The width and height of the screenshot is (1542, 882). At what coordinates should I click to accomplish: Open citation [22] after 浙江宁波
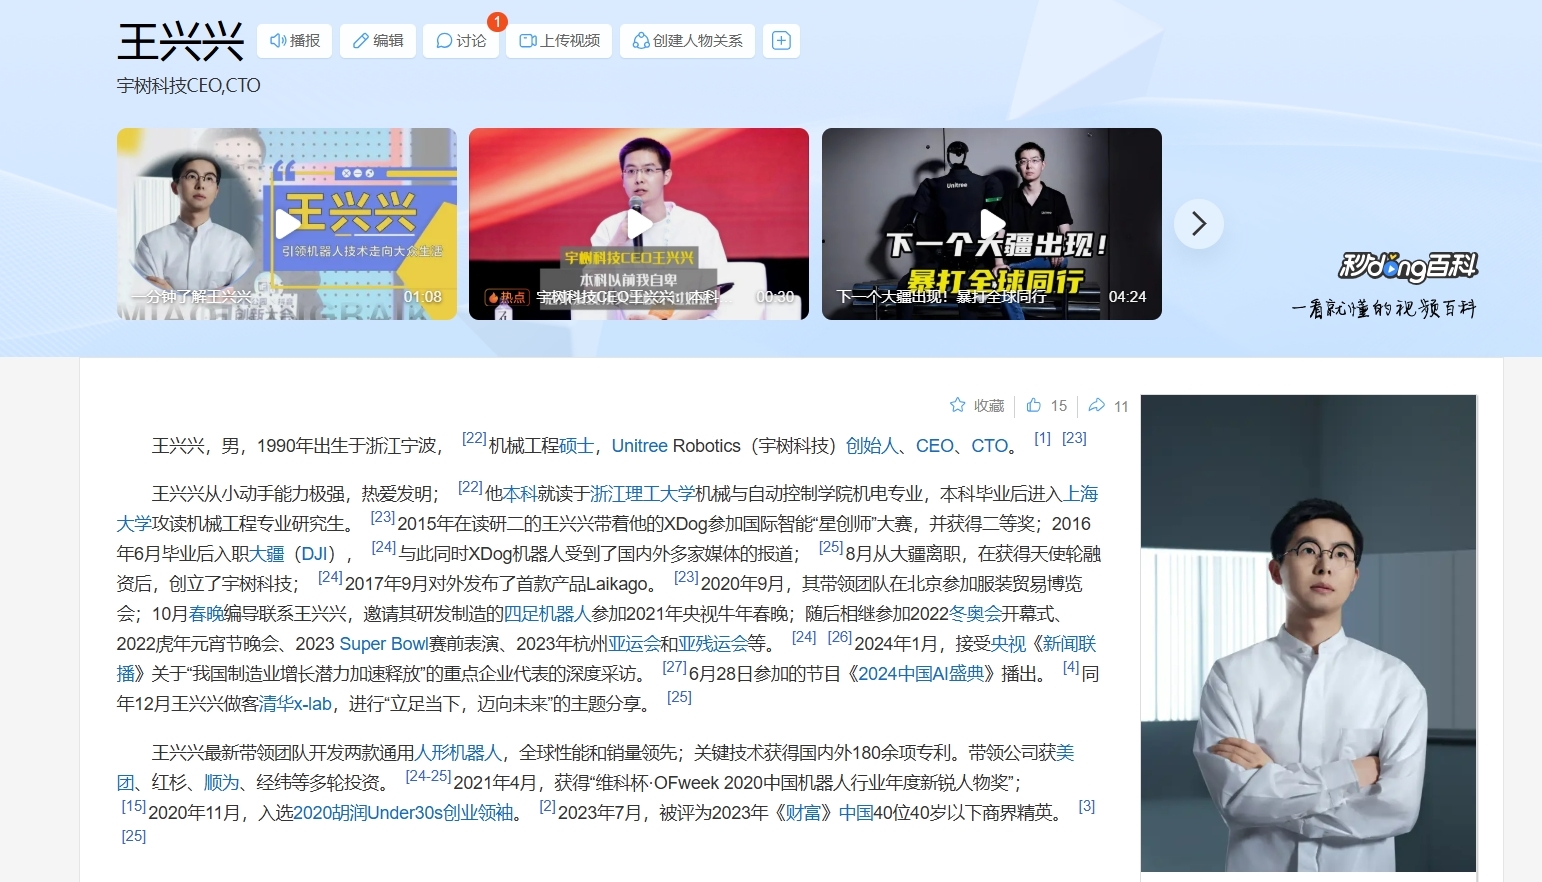[474, 438]
